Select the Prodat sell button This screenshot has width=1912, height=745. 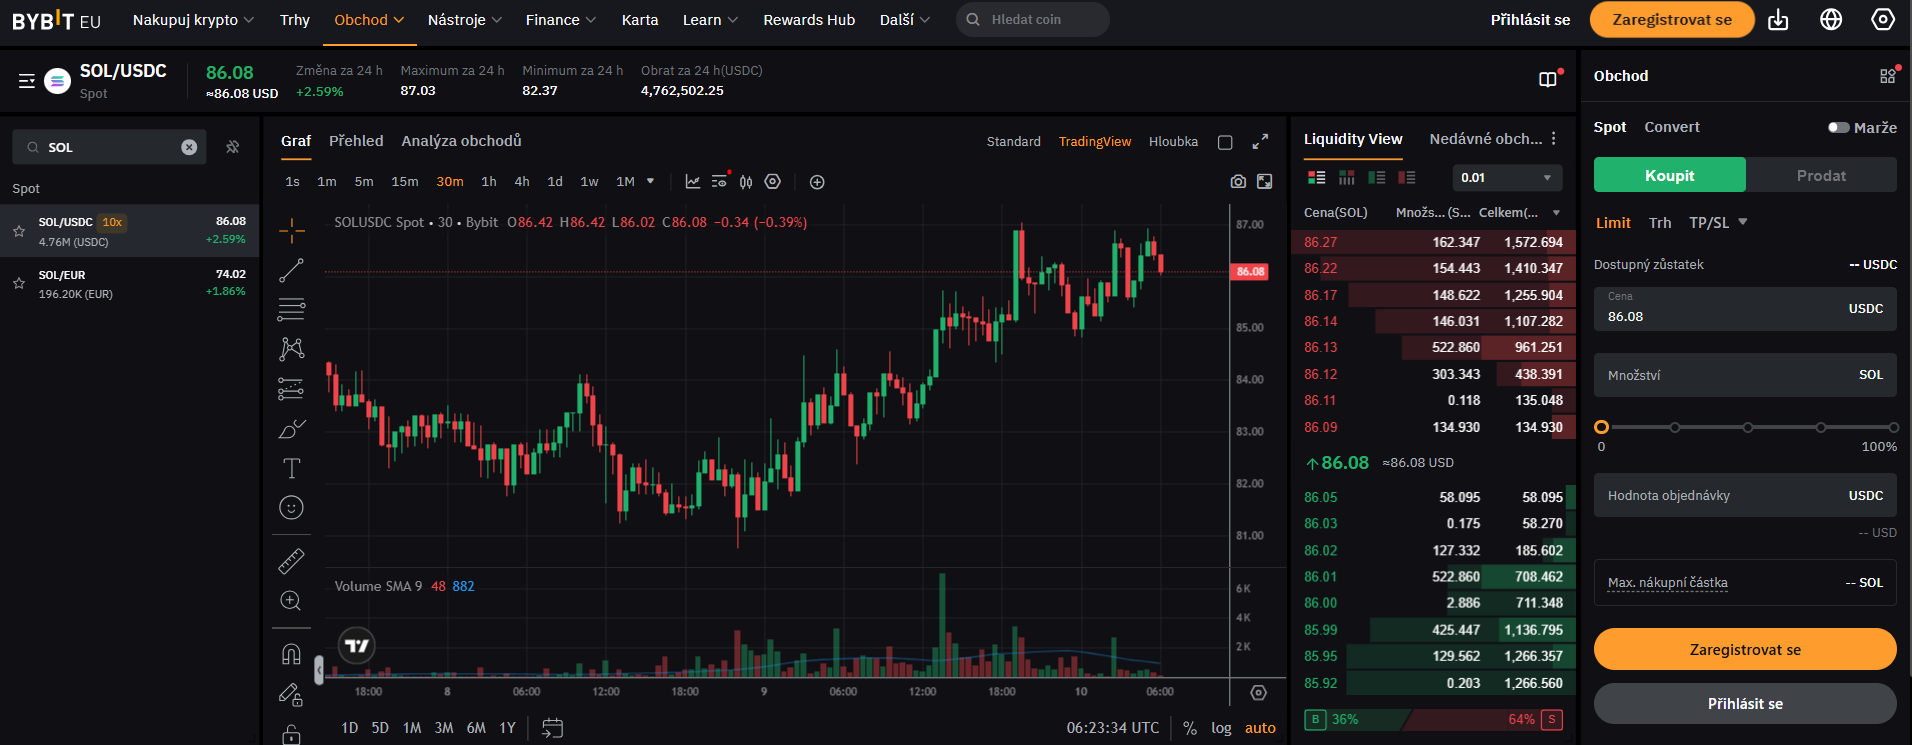[x=1820, y=176]
